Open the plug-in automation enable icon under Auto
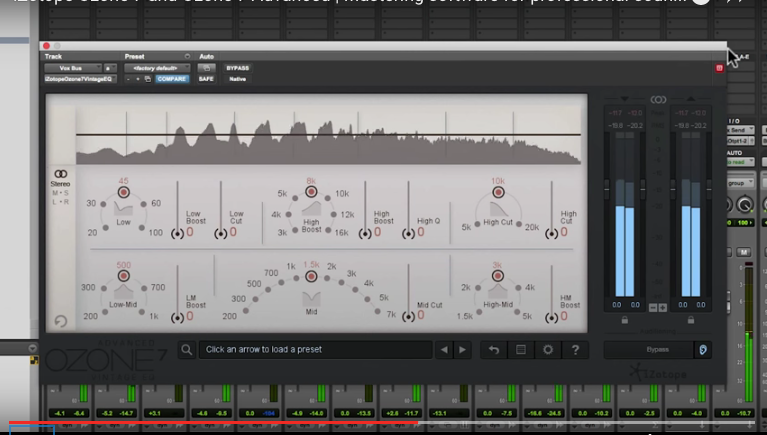The height and width of the screenshot is (435, 767). [206, 68]
